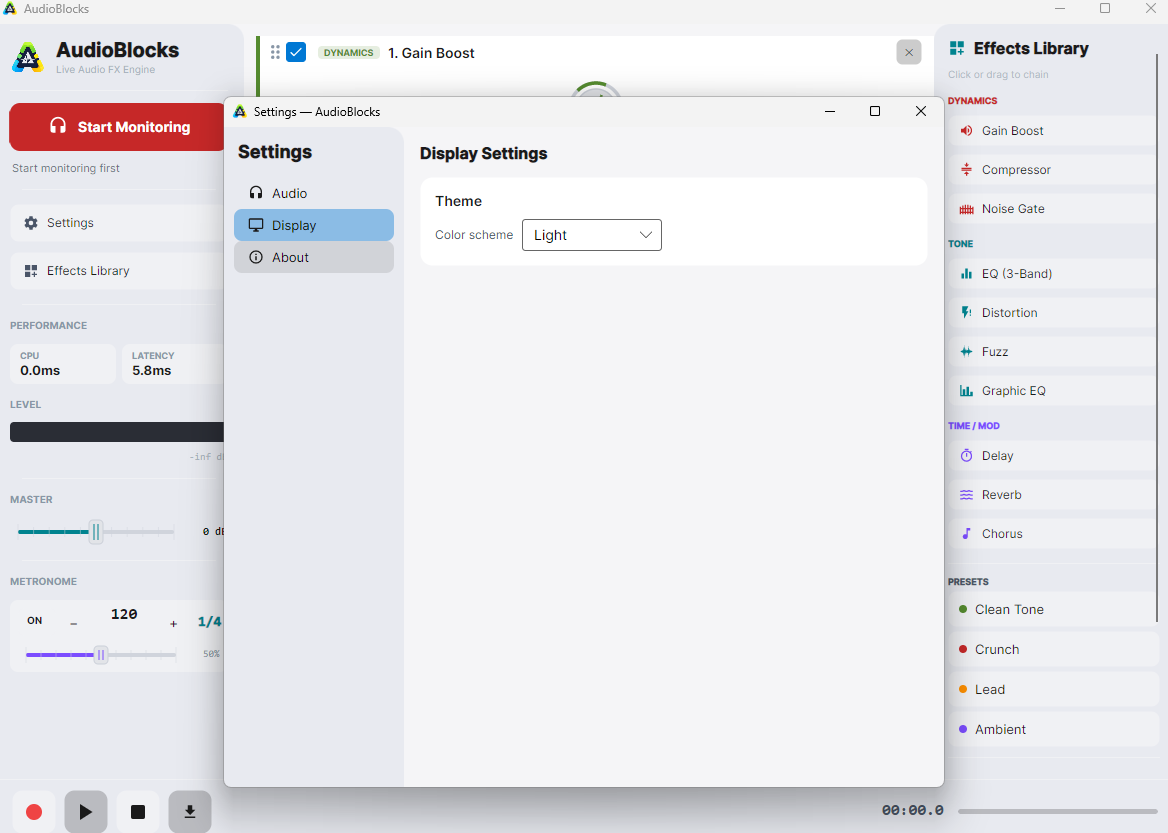This screenshot has width=1168, height=833.
Task: Click the Master volume slider
Action: [95, 532]
